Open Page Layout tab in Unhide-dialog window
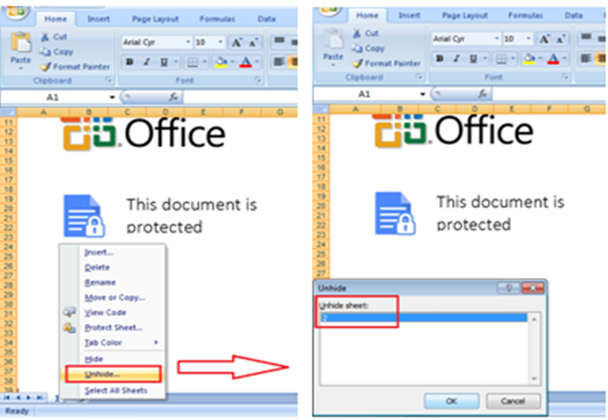 pyautogui.click(x=465, y=16)
